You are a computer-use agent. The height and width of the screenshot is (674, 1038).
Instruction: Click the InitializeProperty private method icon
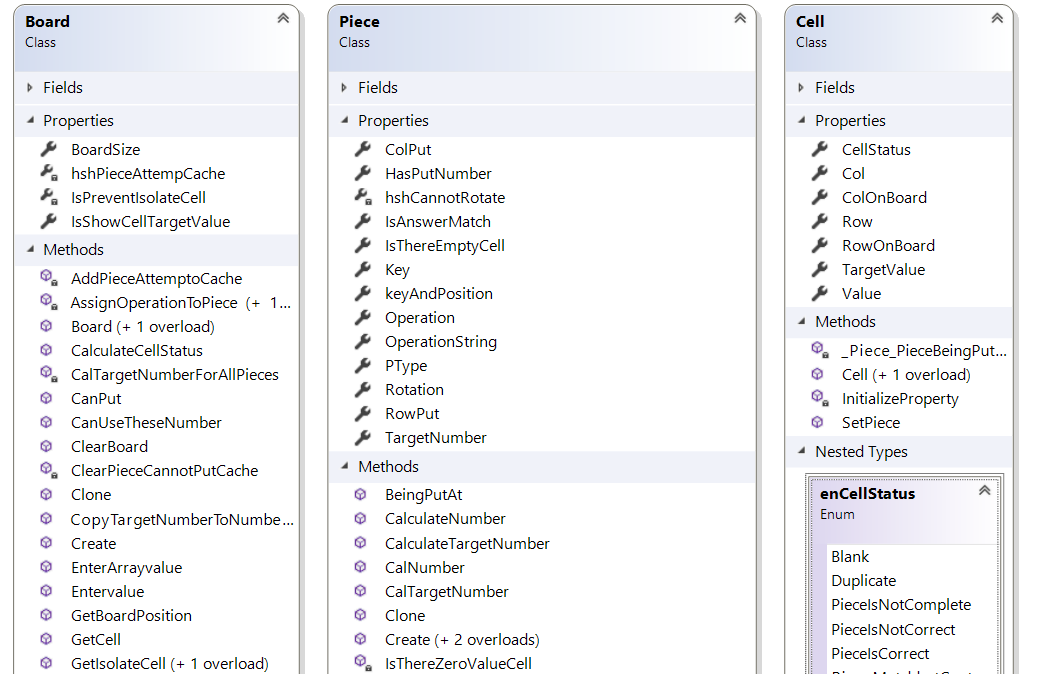click(x=820, y=398)
